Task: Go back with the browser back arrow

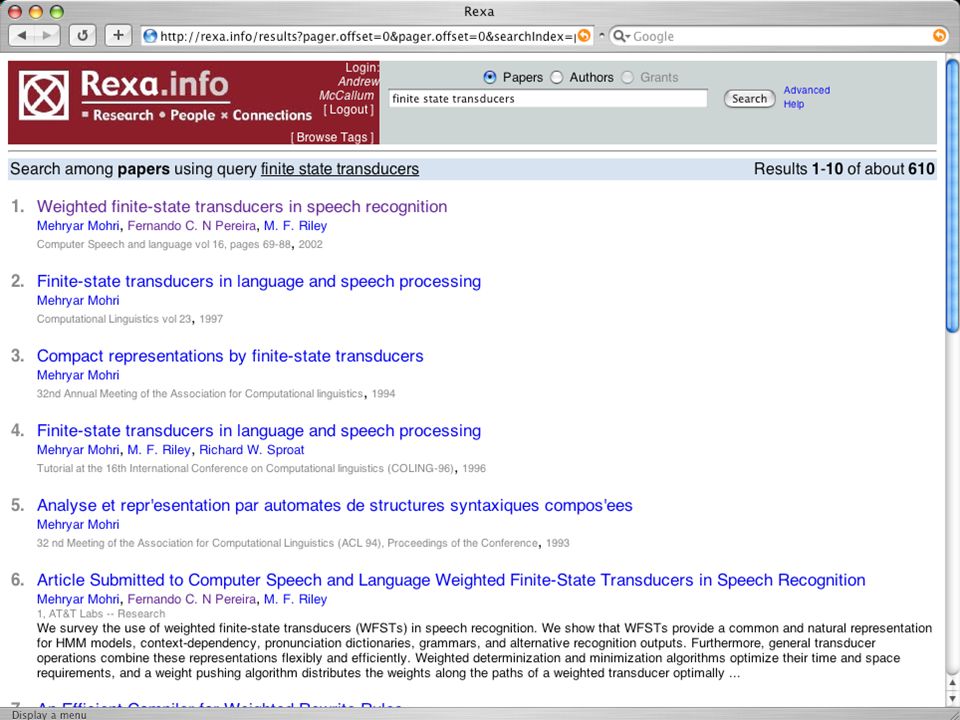Action: coord(22,36)
